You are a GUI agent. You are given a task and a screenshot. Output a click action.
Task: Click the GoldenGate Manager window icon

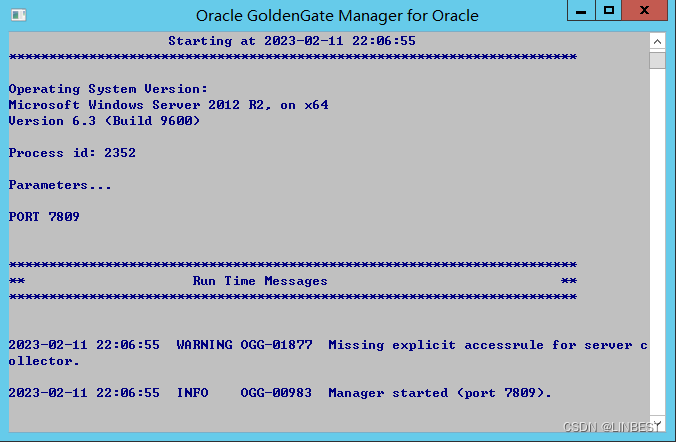point(19,15)
